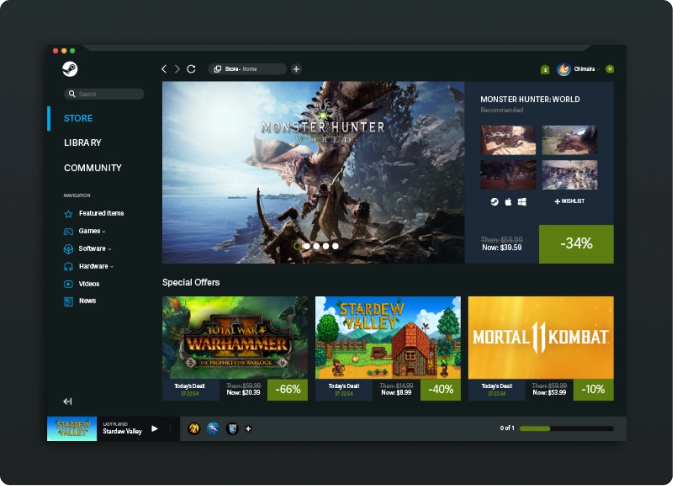673x486 pixels.
Task: Select the Store - Home tab
Action: click(x=248, y=69)
